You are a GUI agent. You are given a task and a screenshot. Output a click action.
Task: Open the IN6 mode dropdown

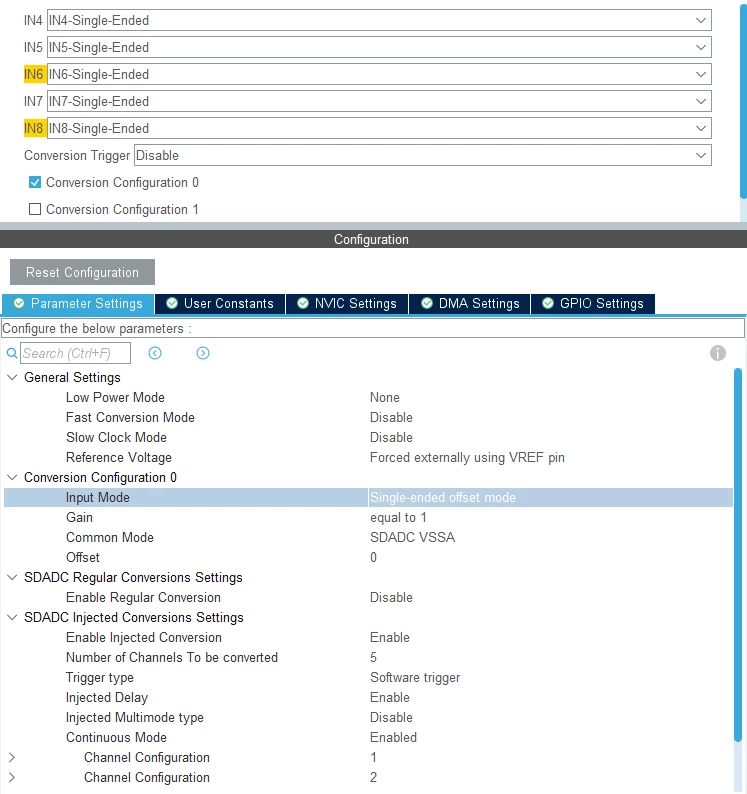(x=379, y=74)
